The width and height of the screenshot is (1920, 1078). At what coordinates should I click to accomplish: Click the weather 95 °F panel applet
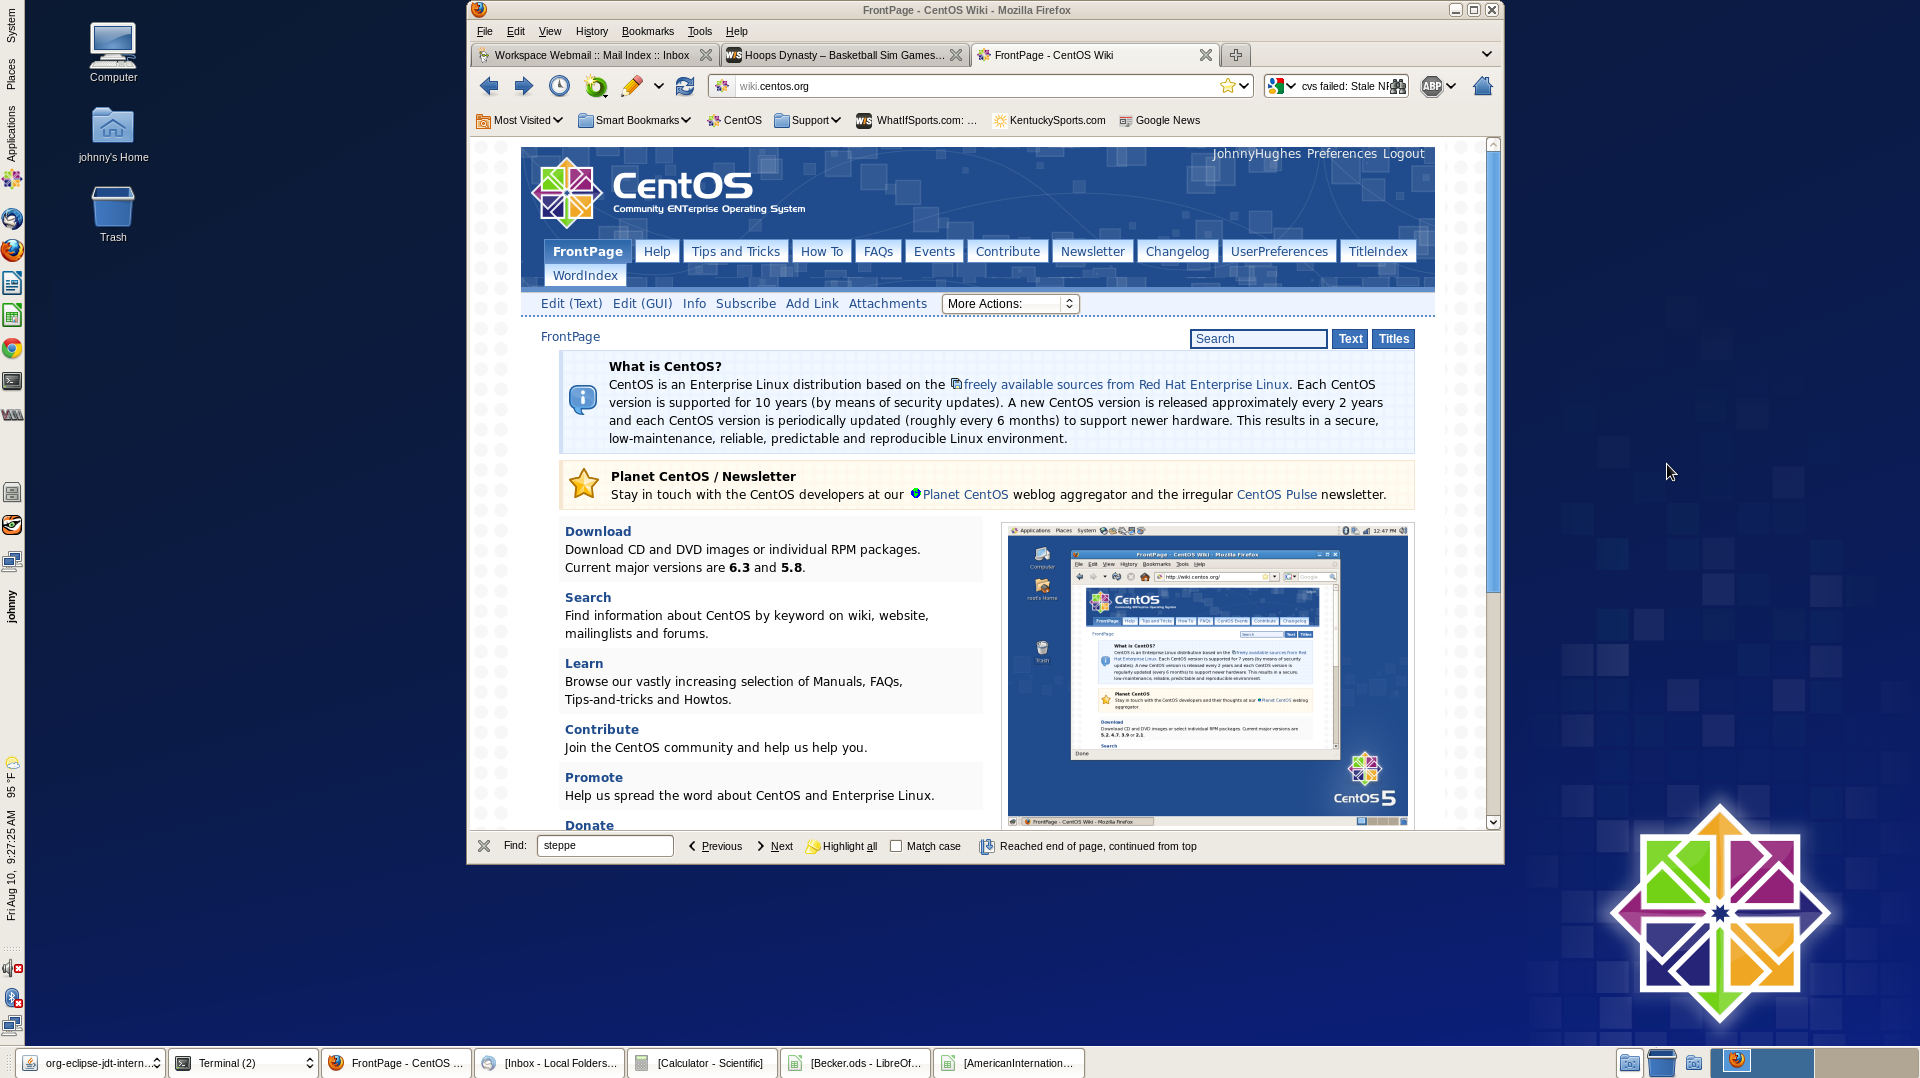(x=12, y=777)
